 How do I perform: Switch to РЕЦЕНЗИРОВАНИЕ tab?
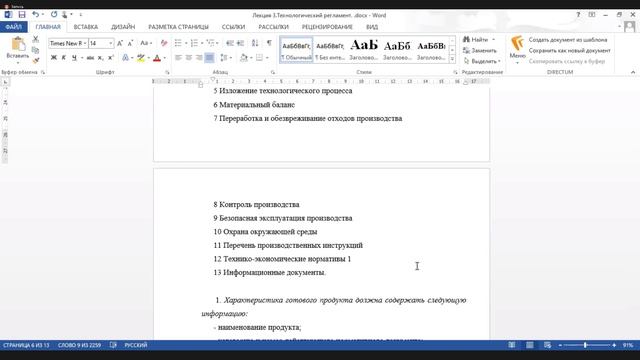coord(327,27)
